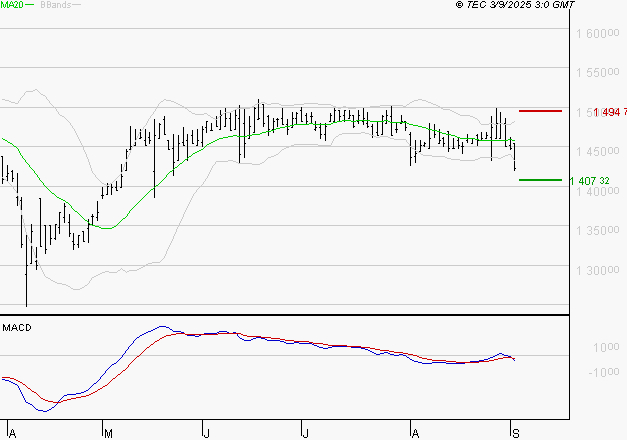Click the 1.450 price axis label
Viewport: 627px width, 440px height.
(597, 152)
